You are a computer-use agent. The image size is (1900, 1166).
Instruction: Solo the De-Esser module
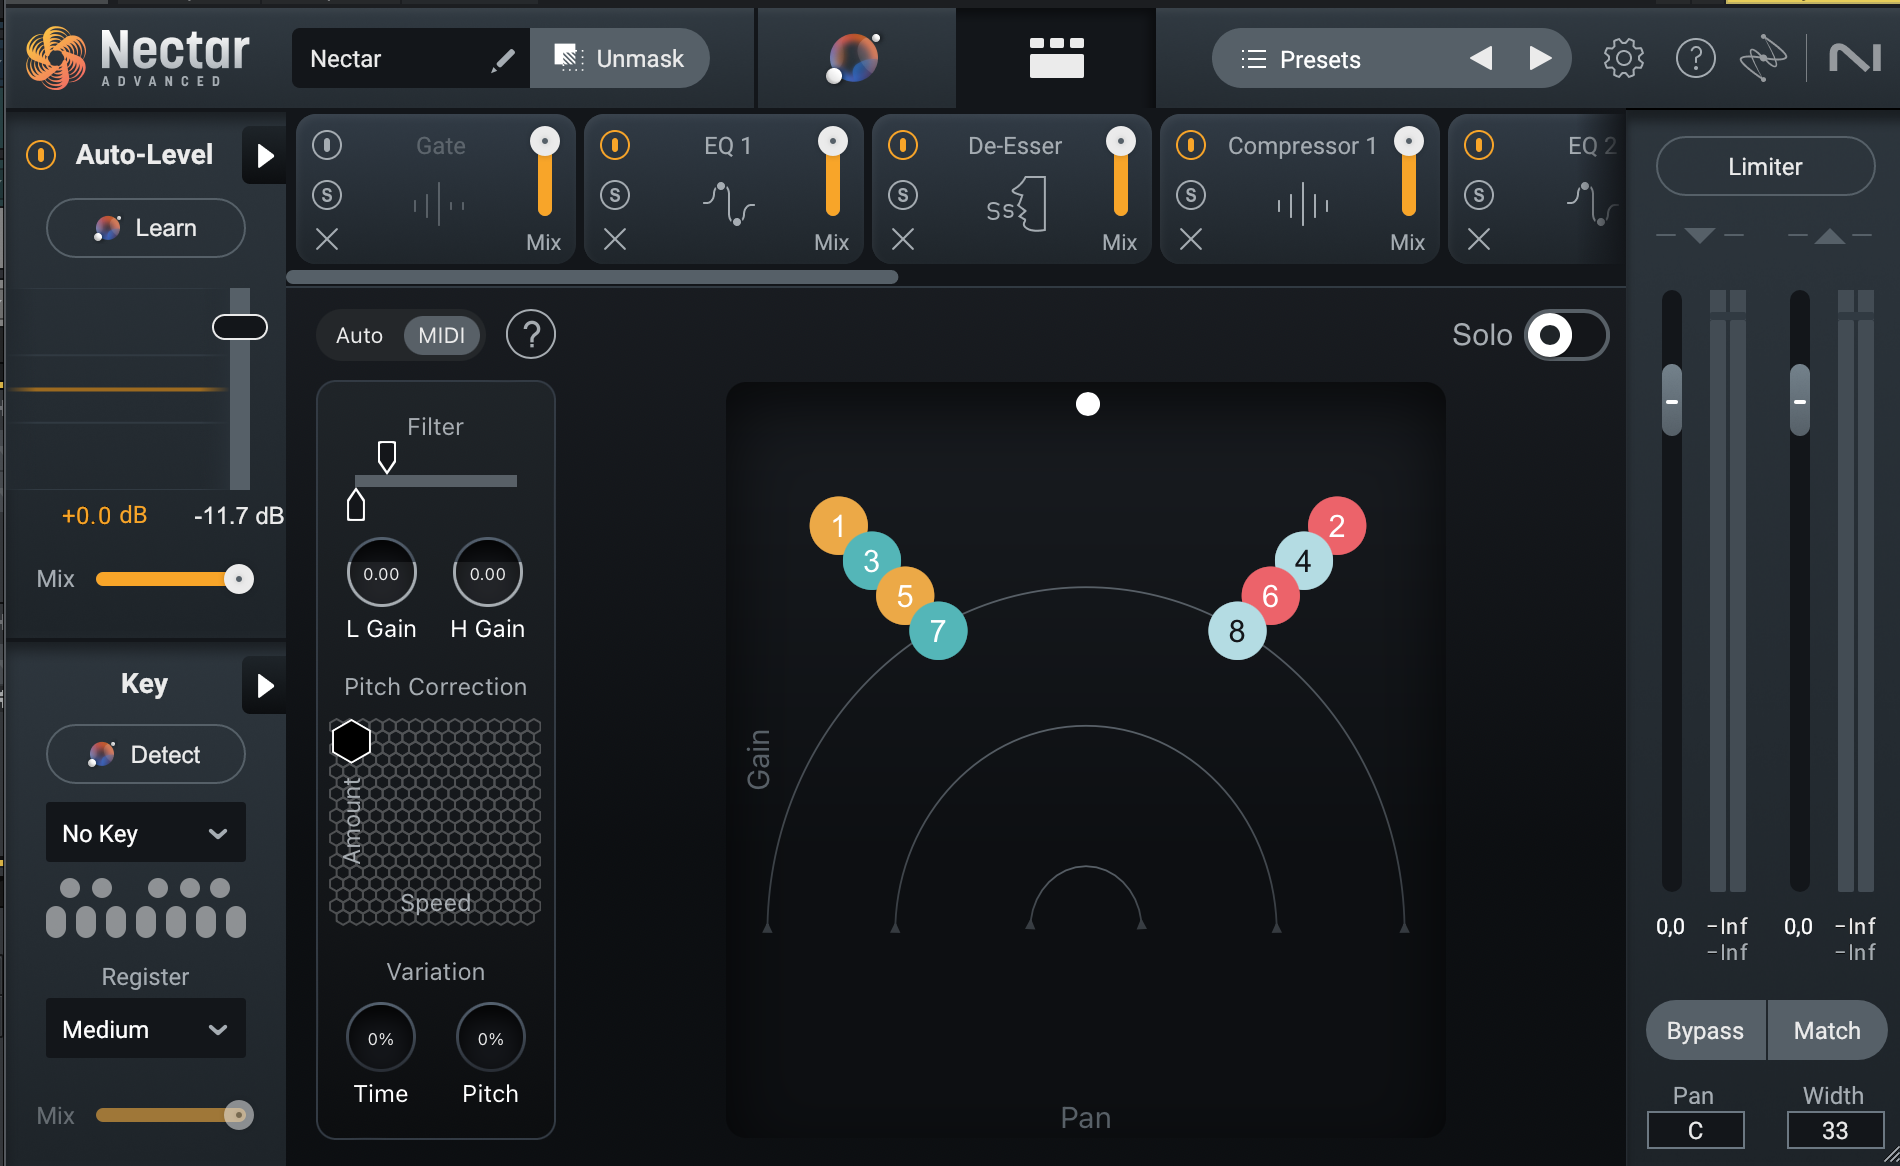(903, 195)
